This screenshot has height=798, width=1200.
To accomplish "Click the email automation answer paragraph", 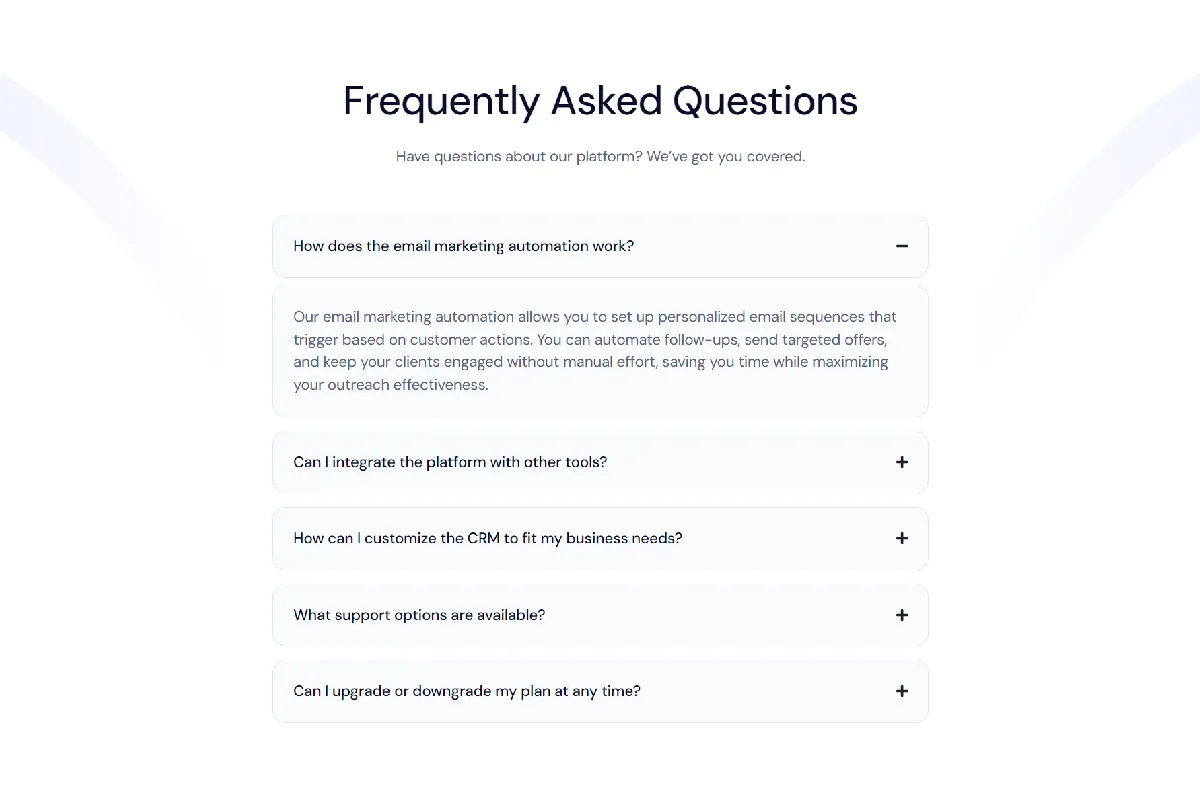I will 600,351.
